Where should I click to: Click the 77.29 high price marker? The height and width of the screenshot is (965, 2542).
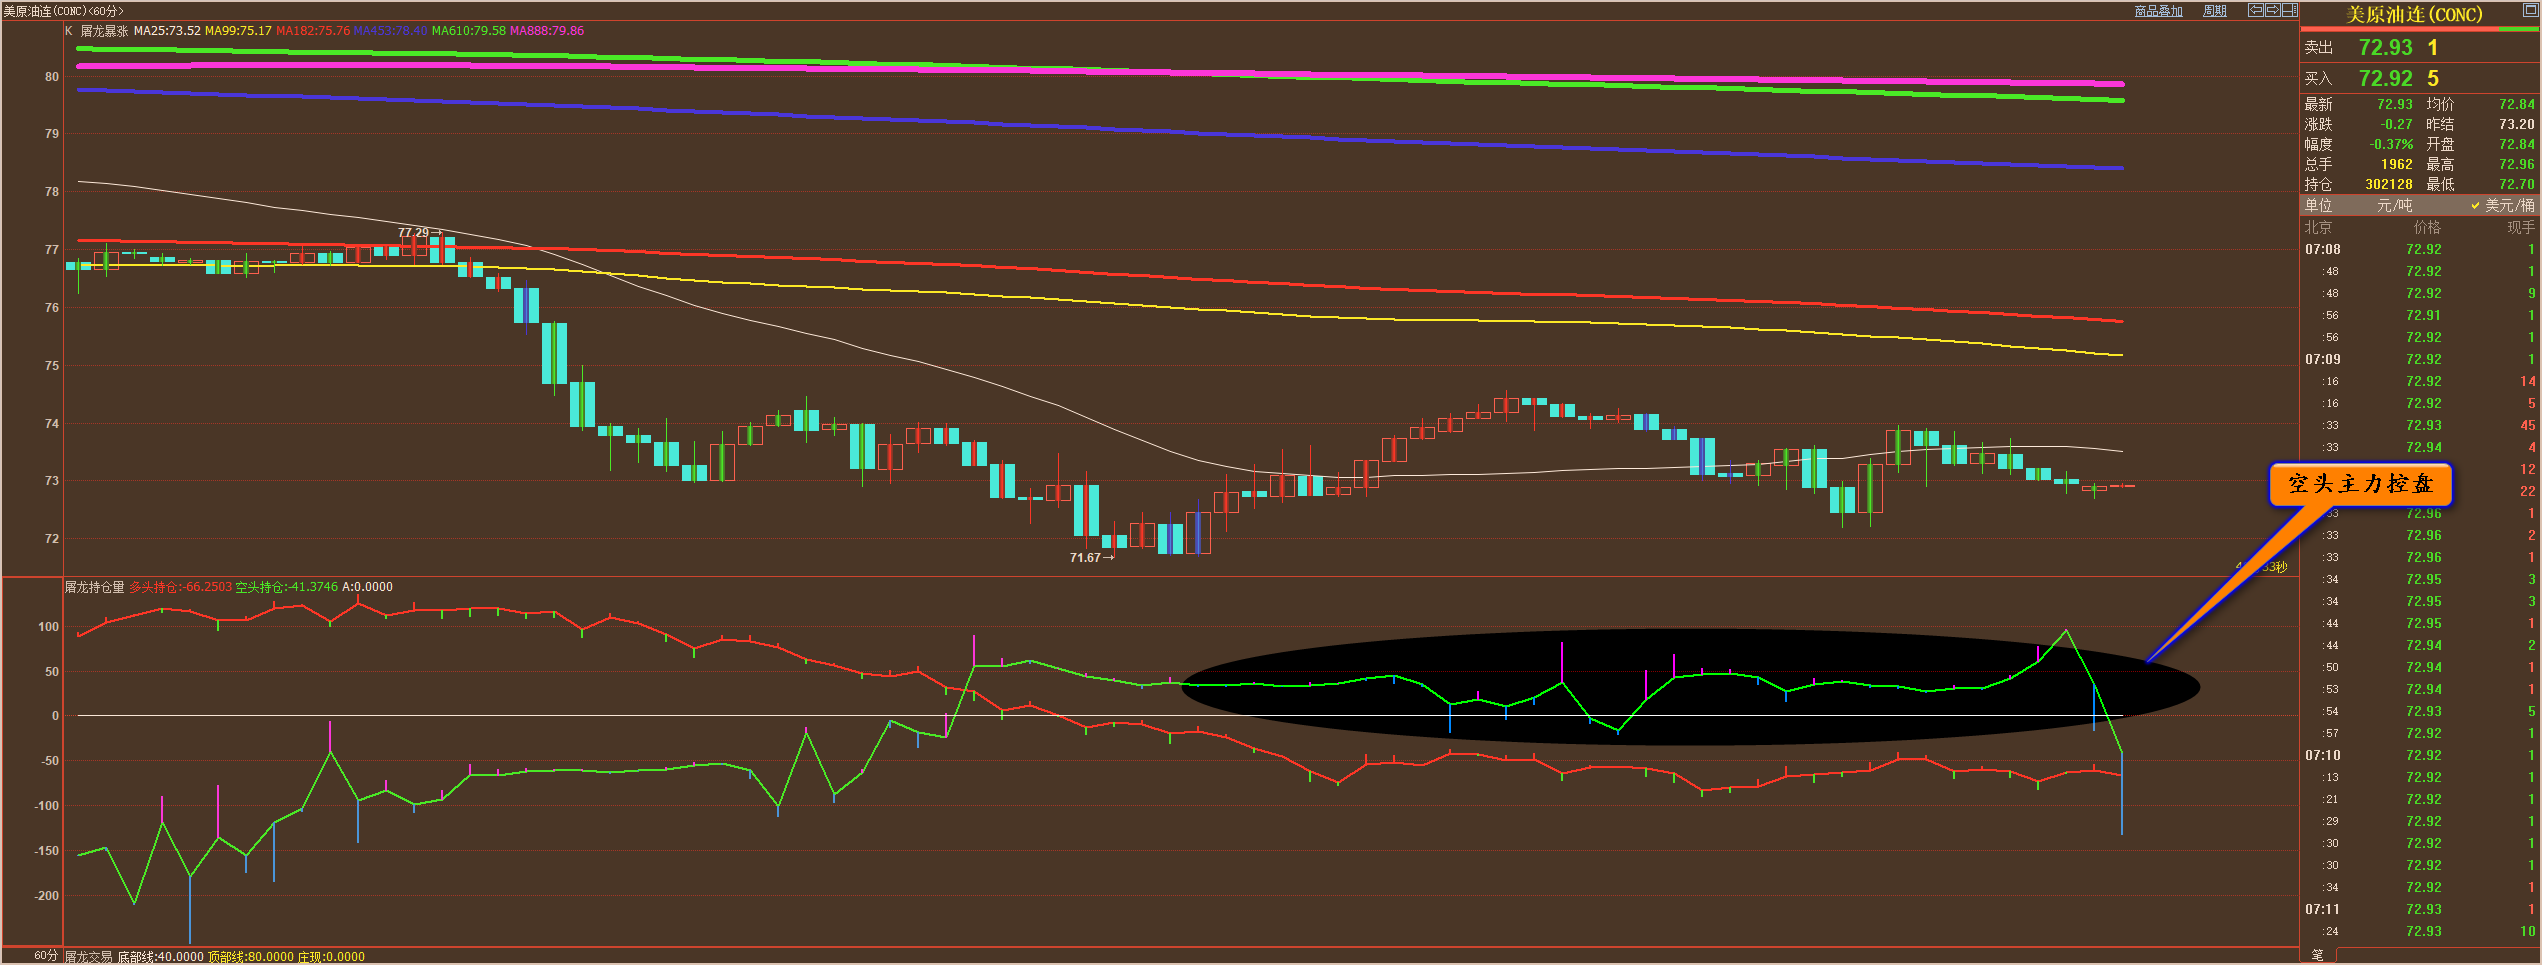click(x=420, y=233)
